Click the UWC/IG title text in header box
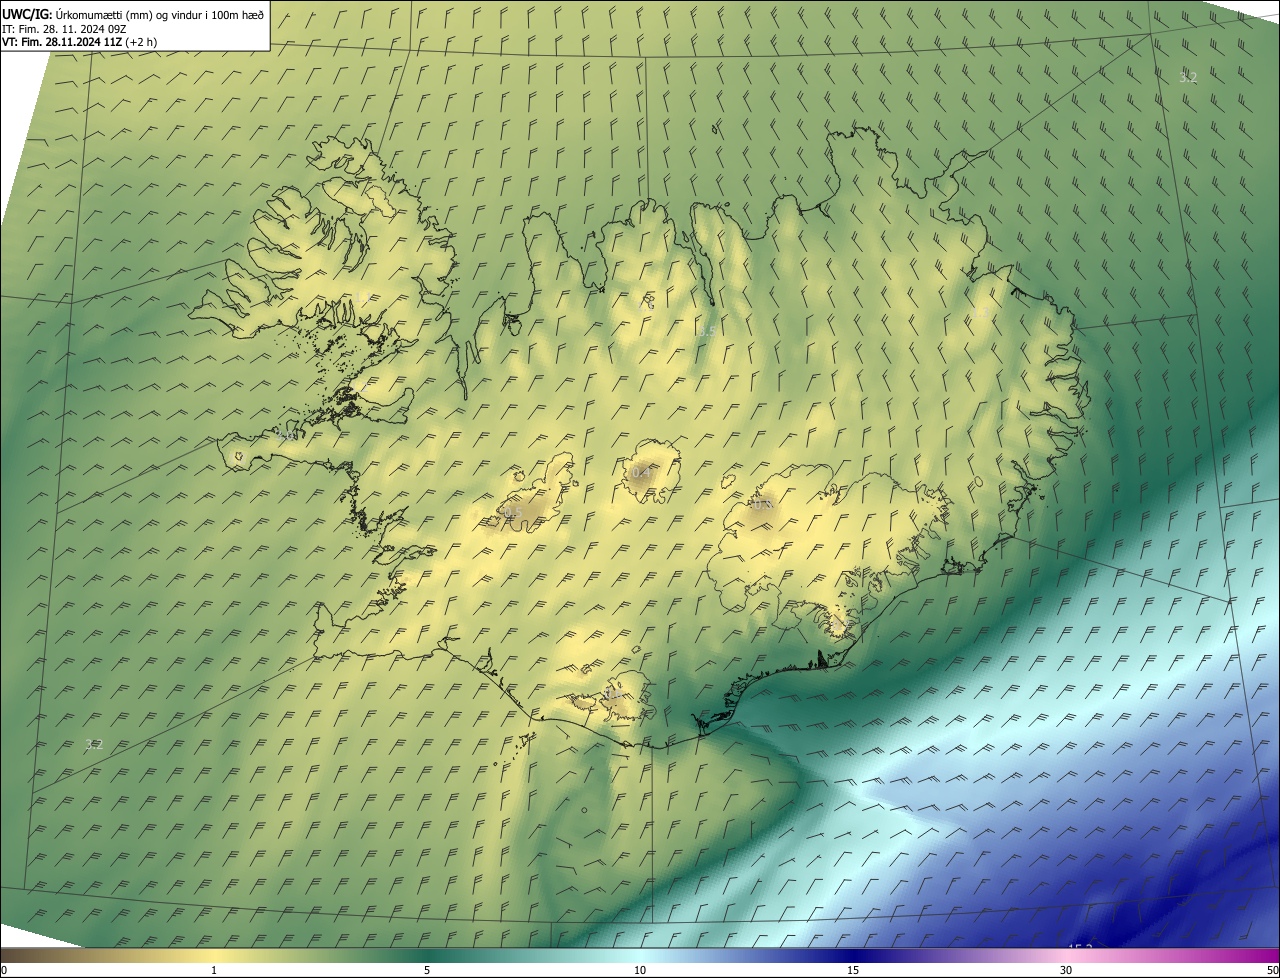 tap(134, 14)
